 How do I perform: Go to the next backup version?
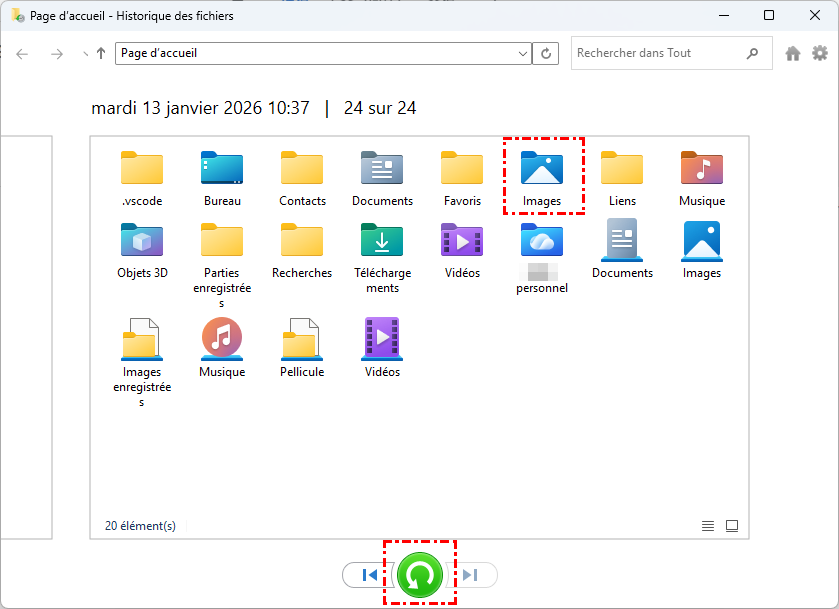coord(471,575)
